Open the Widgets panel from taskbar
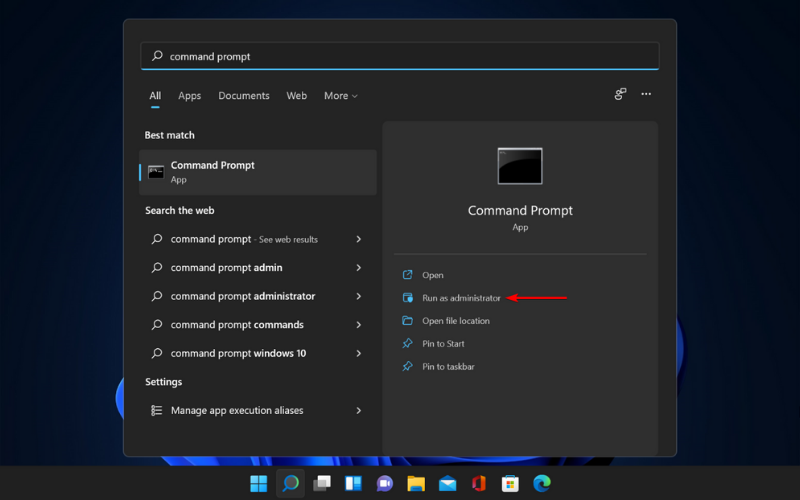Screen dimensions: 800x500 click(354, 483)
